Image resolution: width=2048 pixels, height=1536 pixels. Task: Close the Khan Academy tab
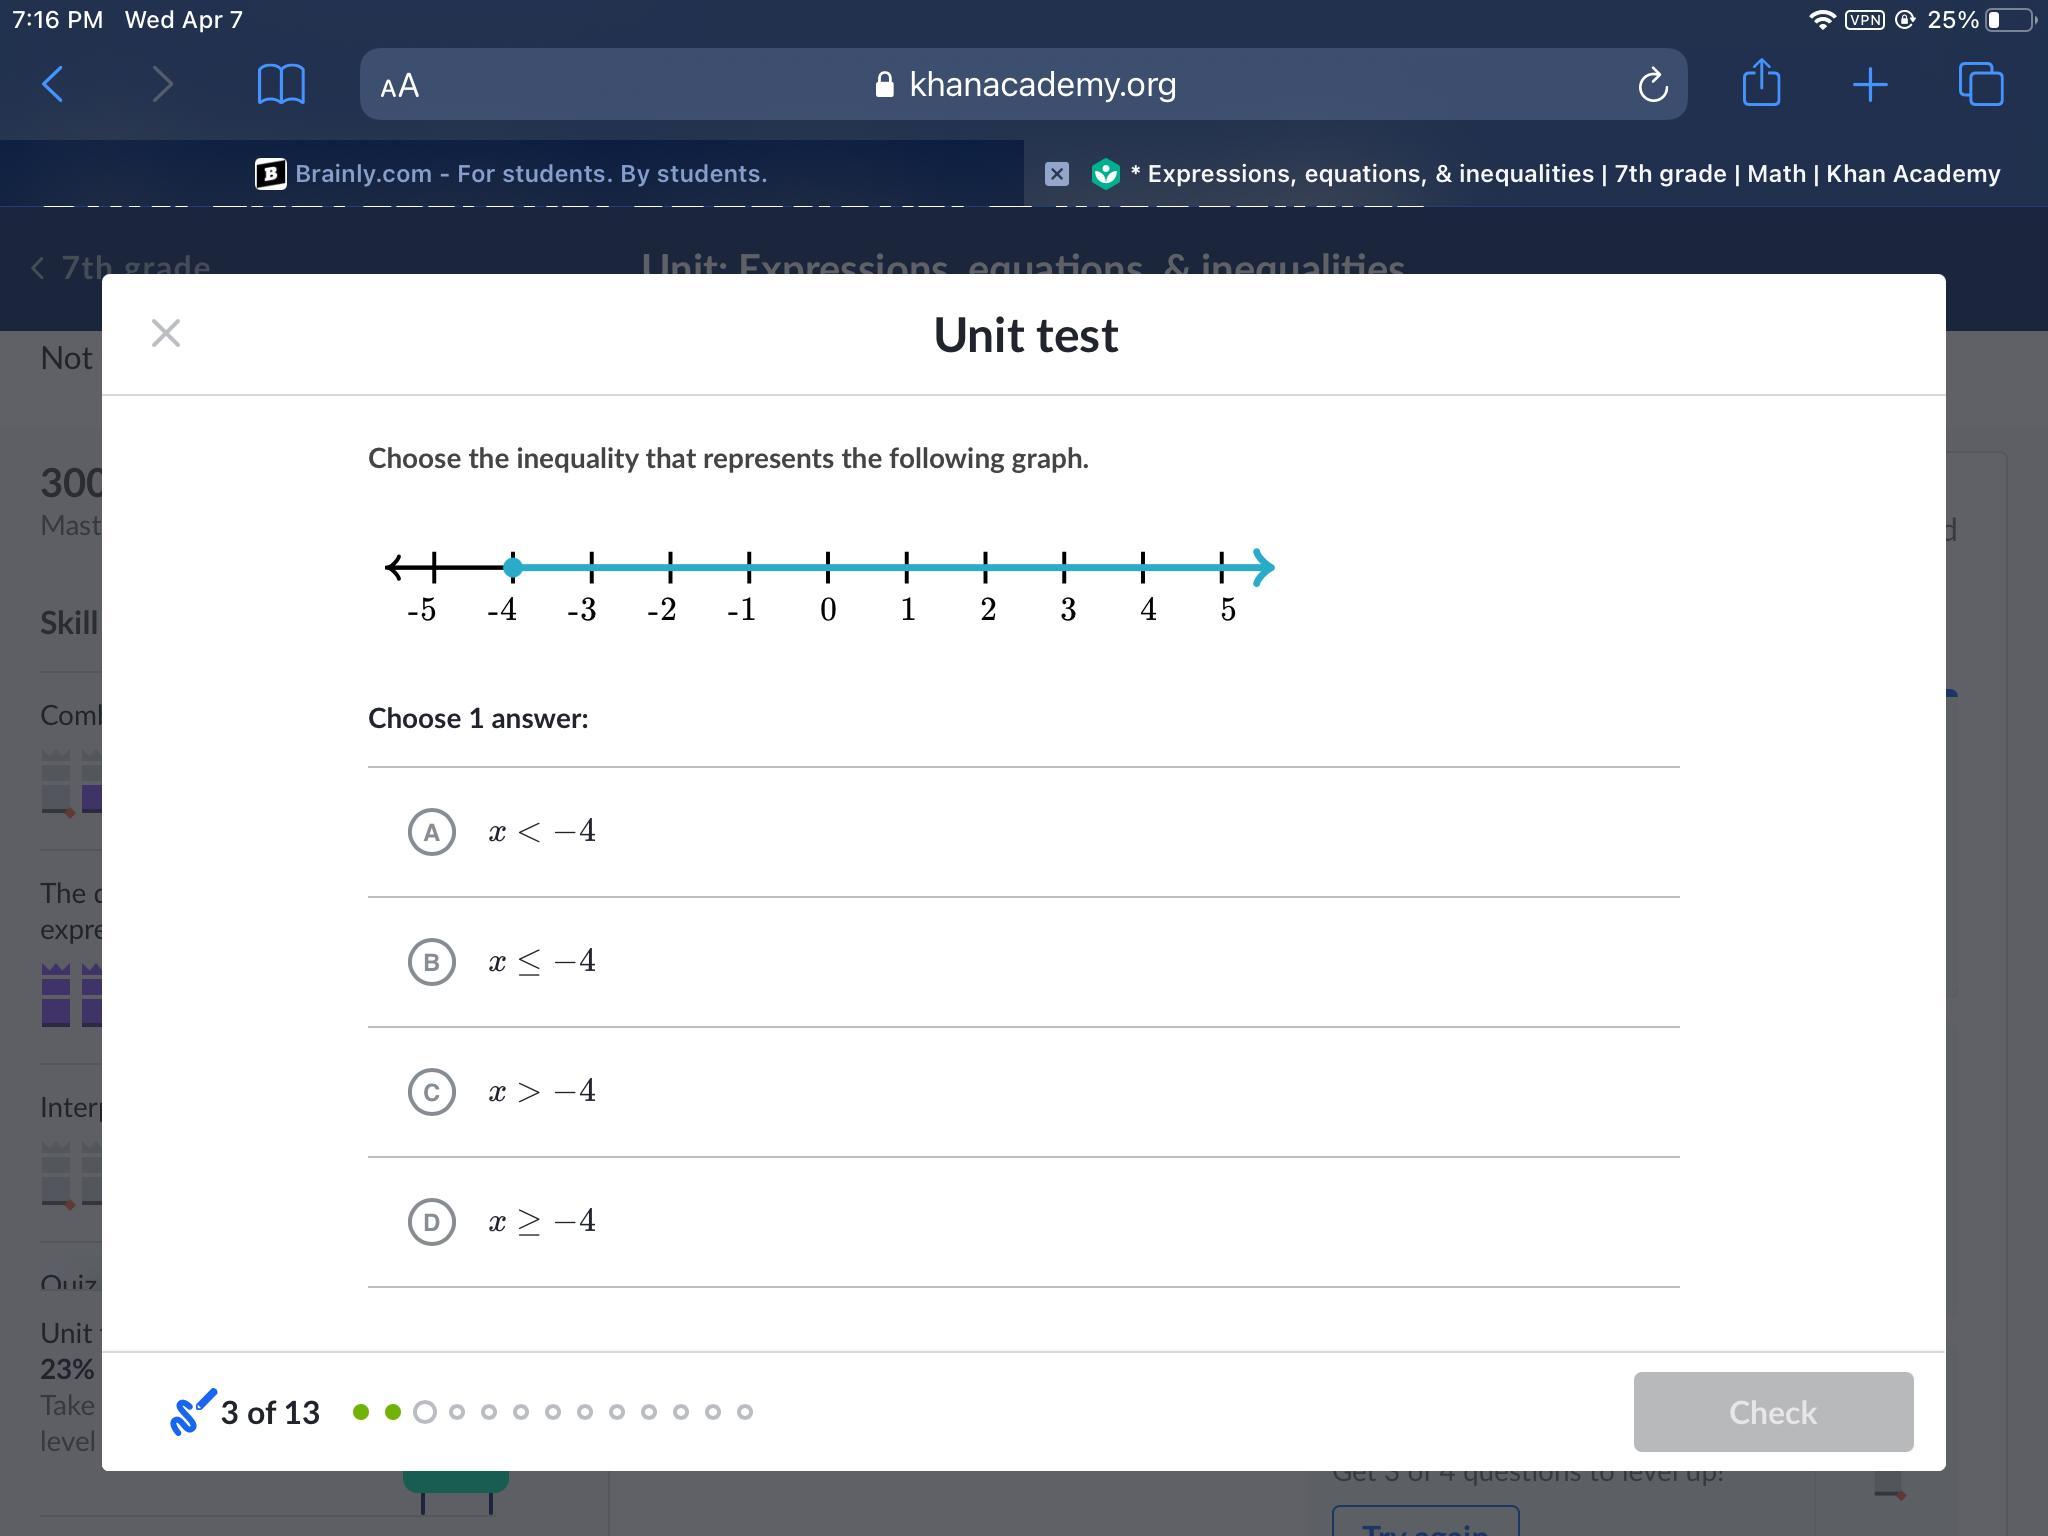(x=1056, y=174)
